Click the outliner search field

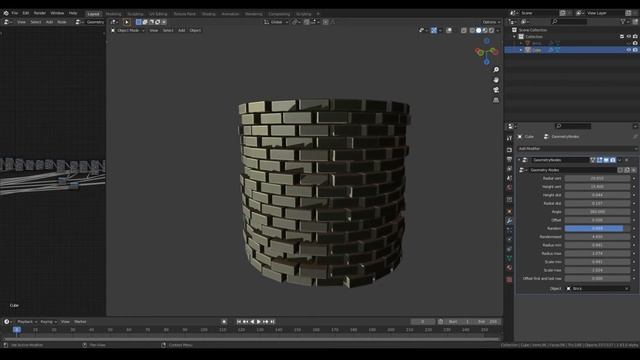tap(569, 22)
